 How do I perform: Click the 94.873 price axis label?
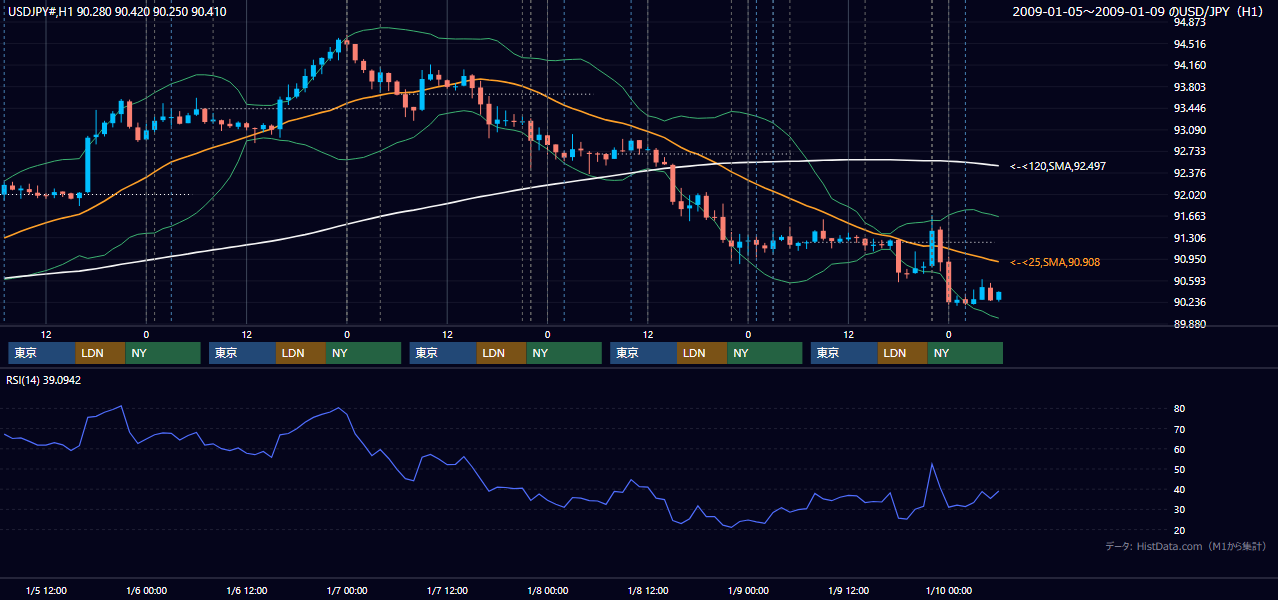1192,22
